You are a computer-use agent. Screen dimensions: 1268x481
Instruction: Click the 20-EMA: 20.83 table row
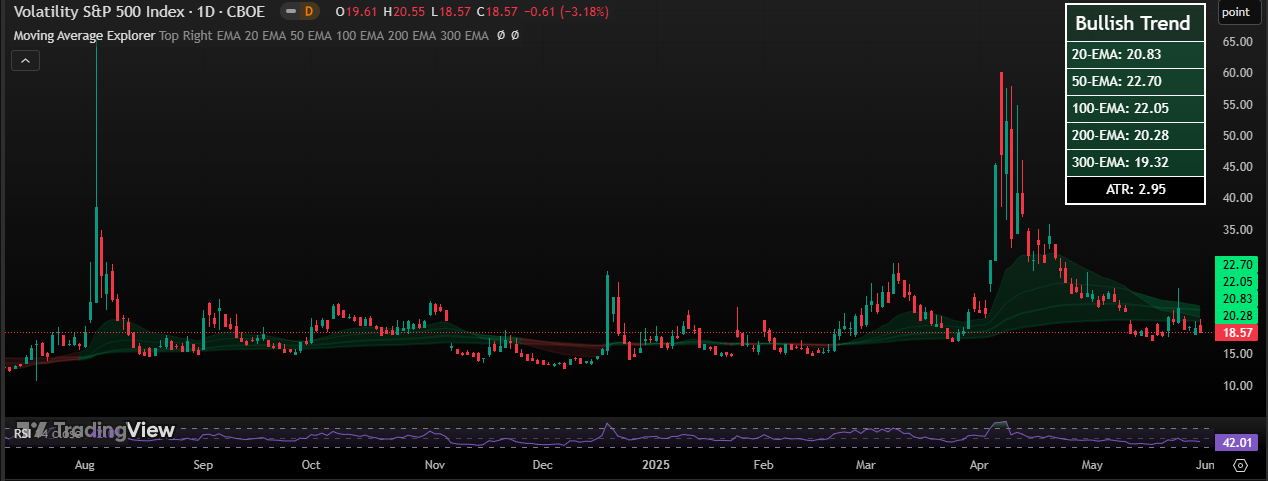click(1135, 54)
